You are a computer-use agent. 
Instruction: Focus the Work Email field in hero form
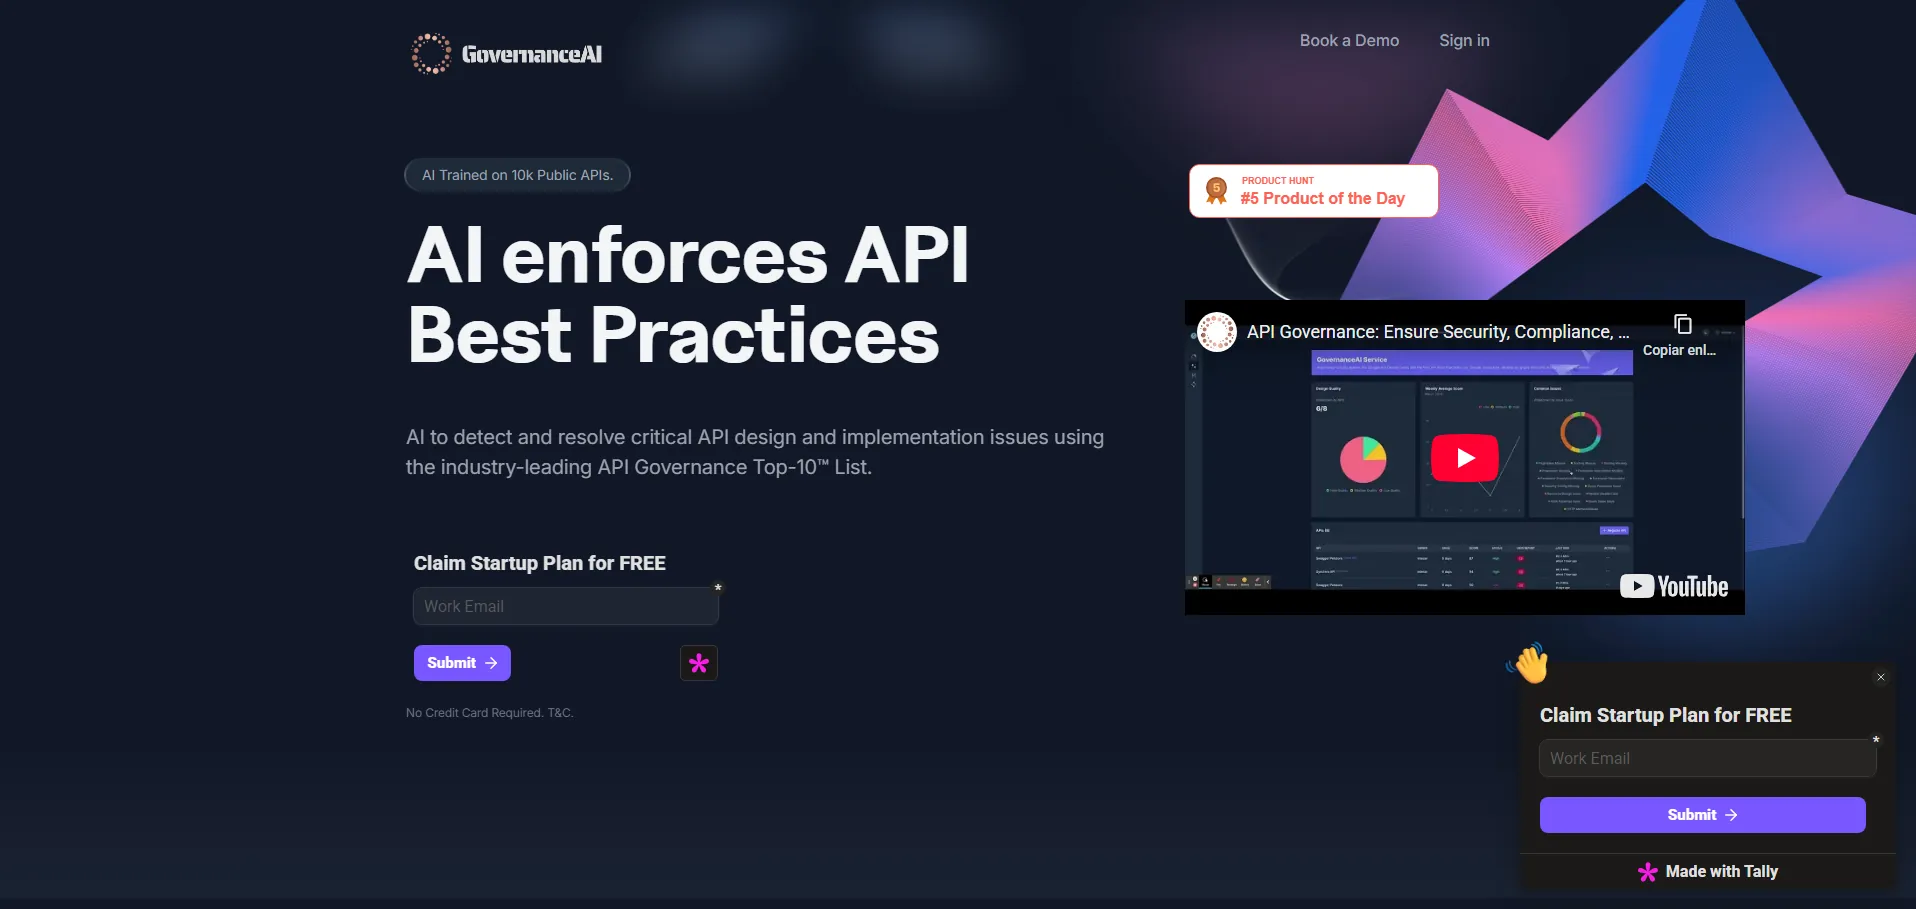click(565, 607)
